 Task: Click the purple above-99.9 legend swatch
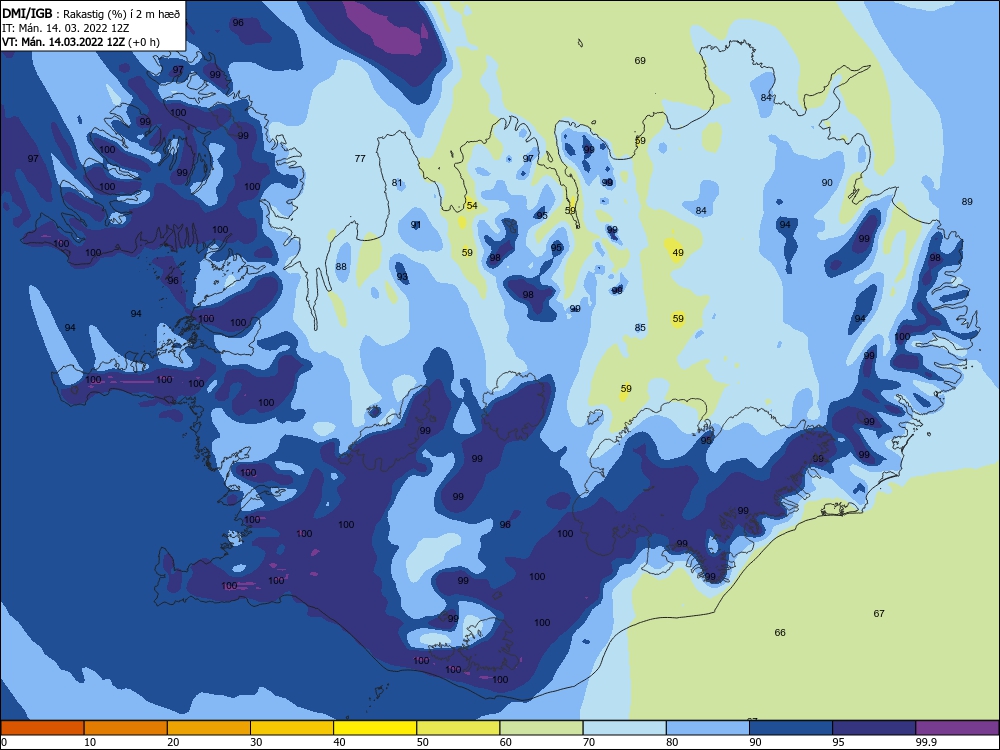(x=957, y=728)
